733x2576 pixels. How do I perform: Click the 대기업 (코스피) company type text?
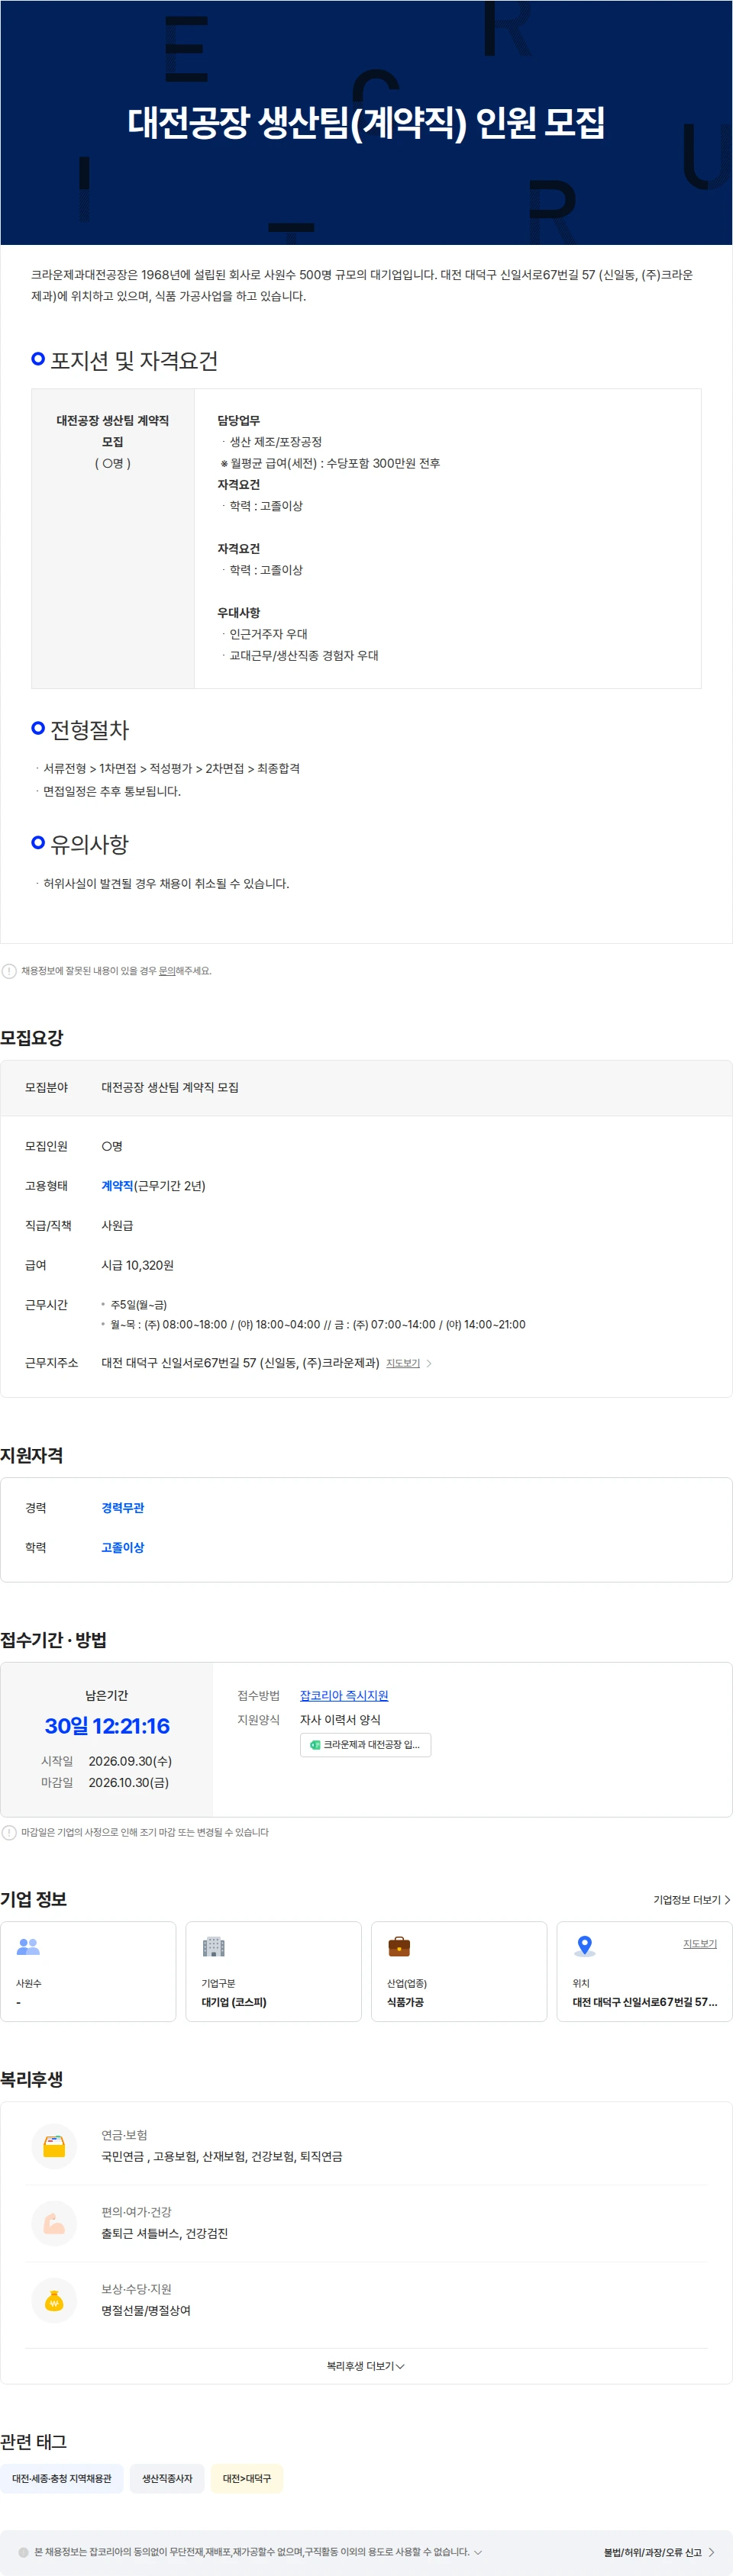coord(234,2002)
